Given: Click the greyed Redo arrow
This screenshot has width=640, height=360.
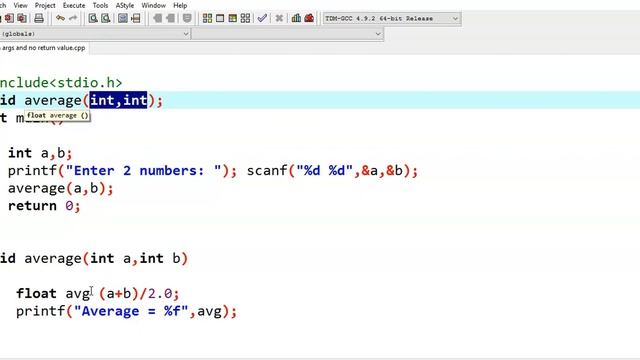Looking at the screenshot, I should pos(73,18).
